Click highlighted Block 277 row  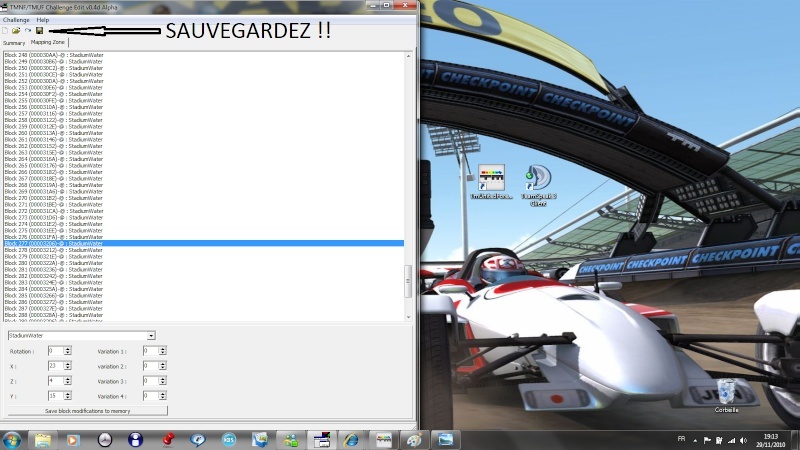(x=204, y=244)
